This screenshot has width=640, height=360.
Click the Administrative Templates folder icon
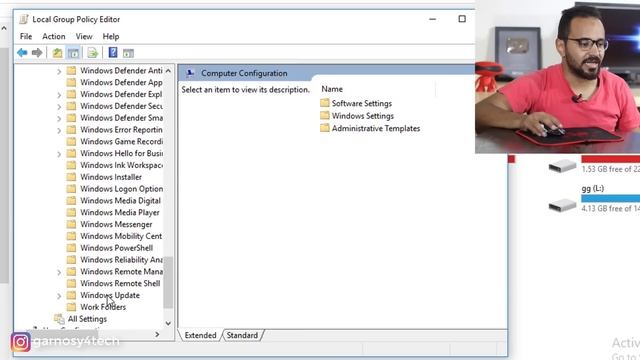pos(325,128)
